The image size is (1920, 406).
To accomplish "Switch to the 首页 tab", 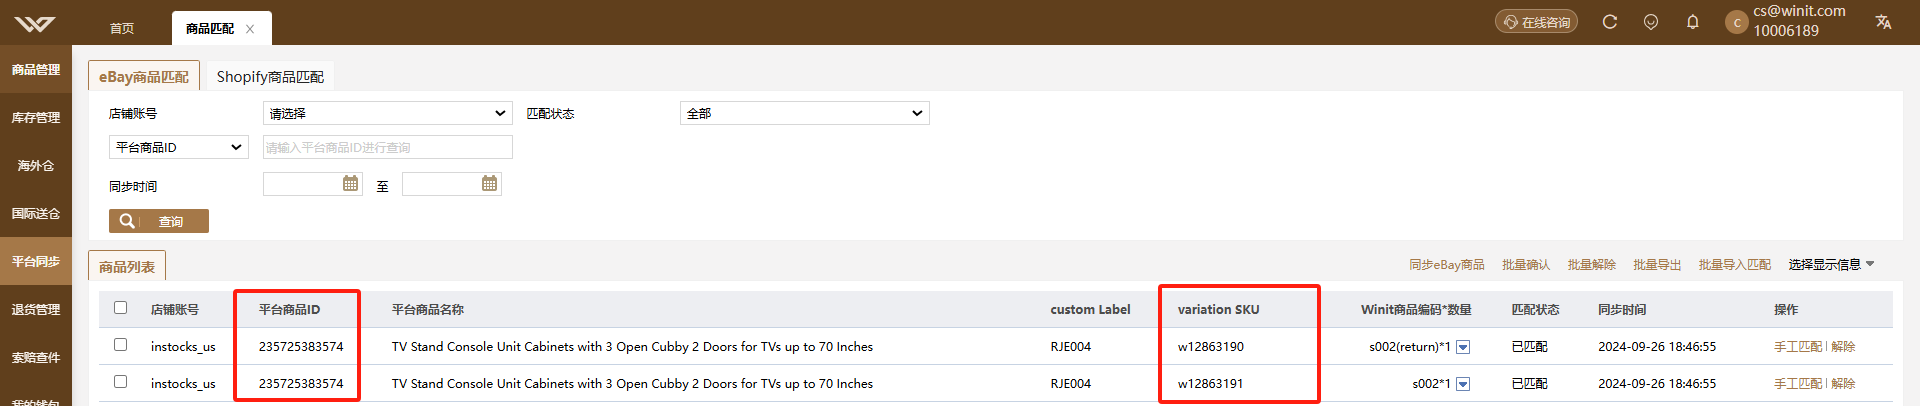I will click(x=122, y=29).
